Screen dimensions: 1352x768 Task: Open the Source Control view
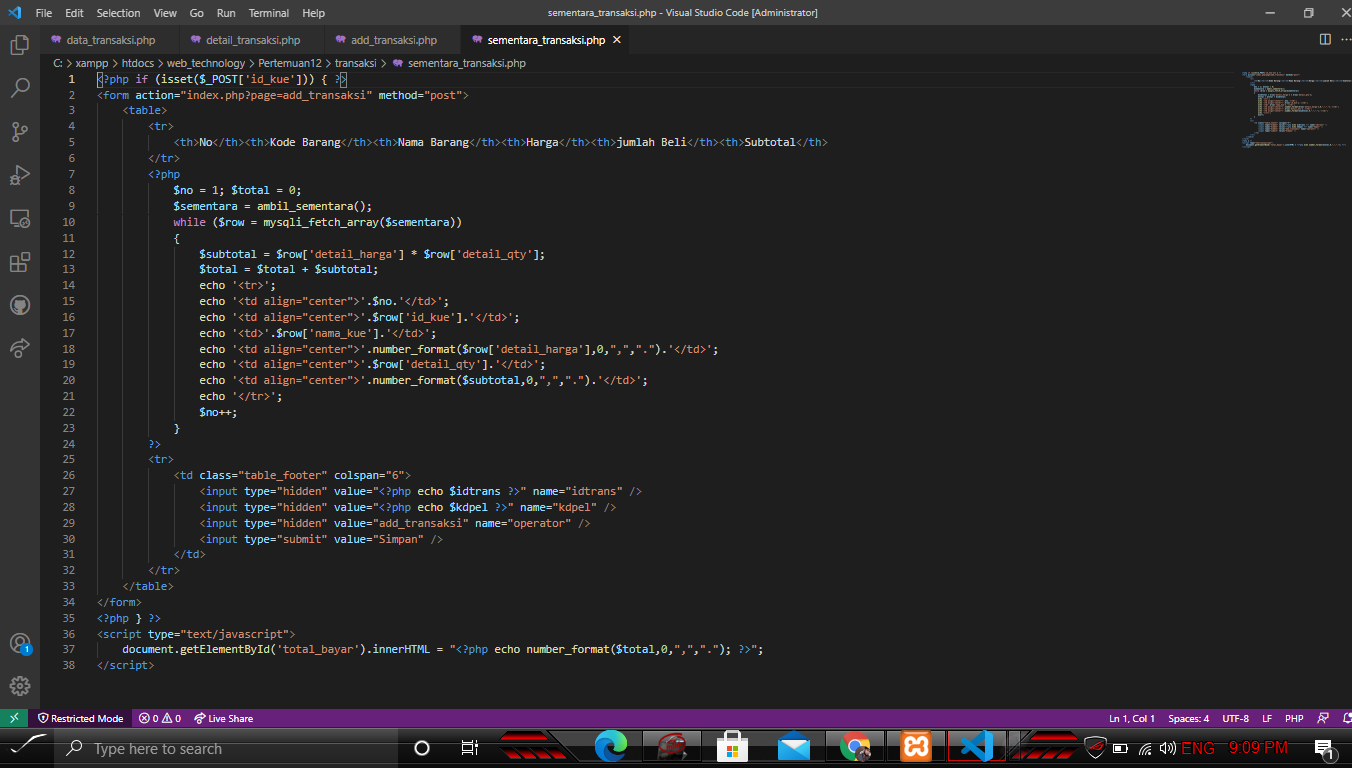[20, 131]
